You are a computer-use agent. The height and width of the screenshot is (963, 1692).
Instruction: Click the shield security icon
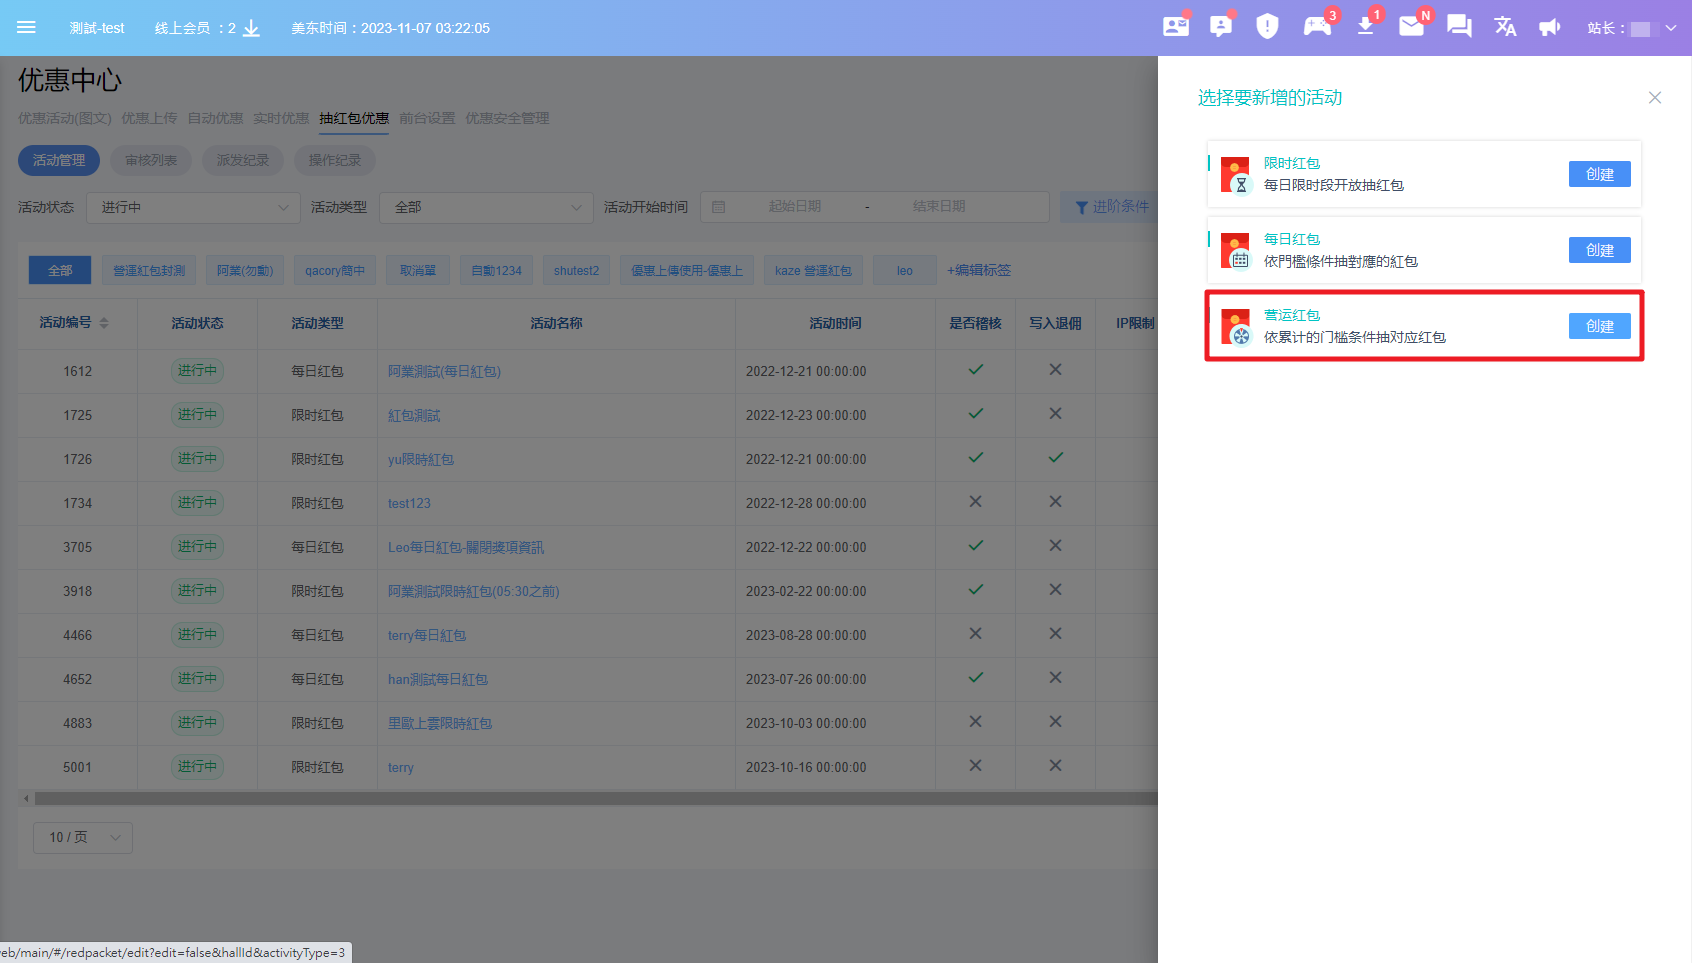pyautogui.click(x=1267, y=27)
